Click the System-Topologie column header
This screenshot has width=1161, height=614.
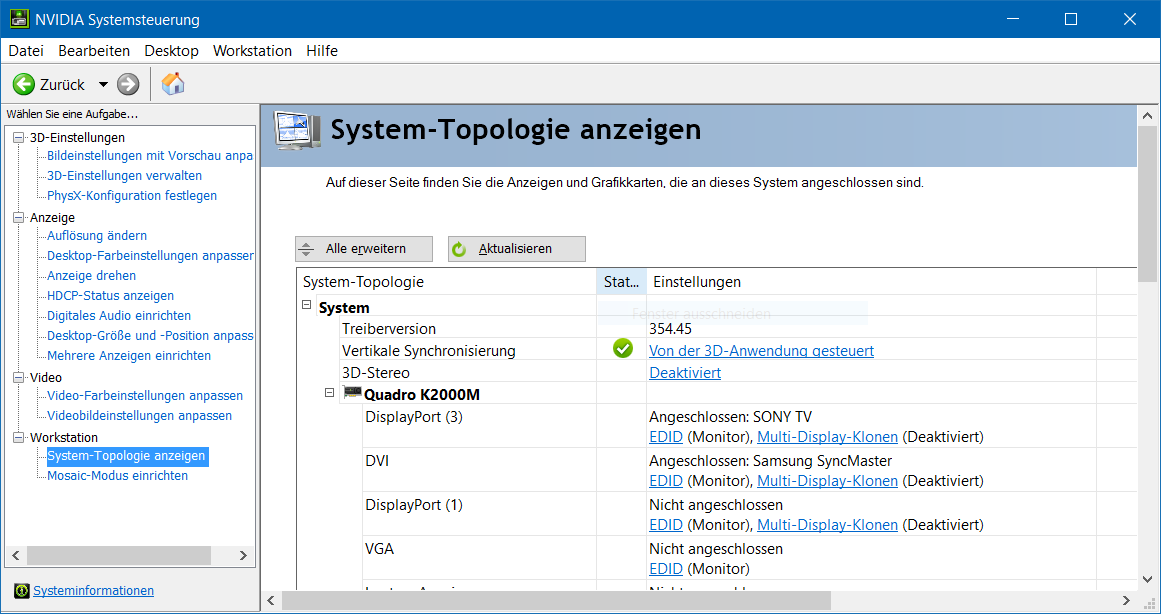pyautogui.click(x=446, y=281)
